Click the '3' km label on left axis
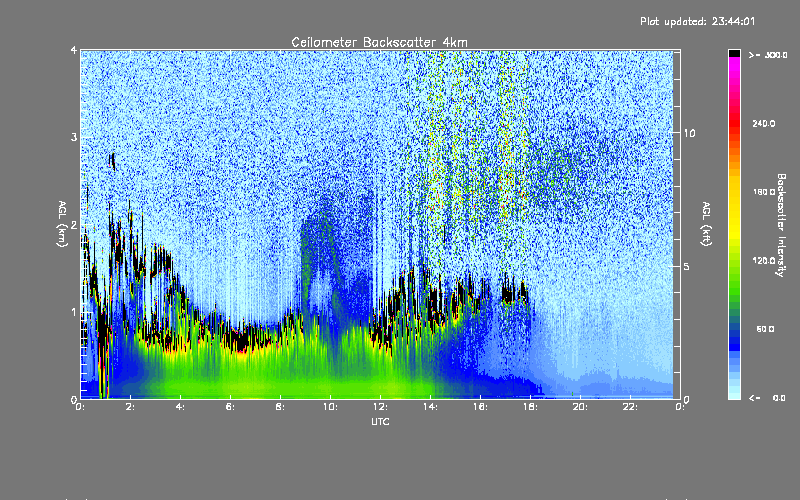 point(74,137)
